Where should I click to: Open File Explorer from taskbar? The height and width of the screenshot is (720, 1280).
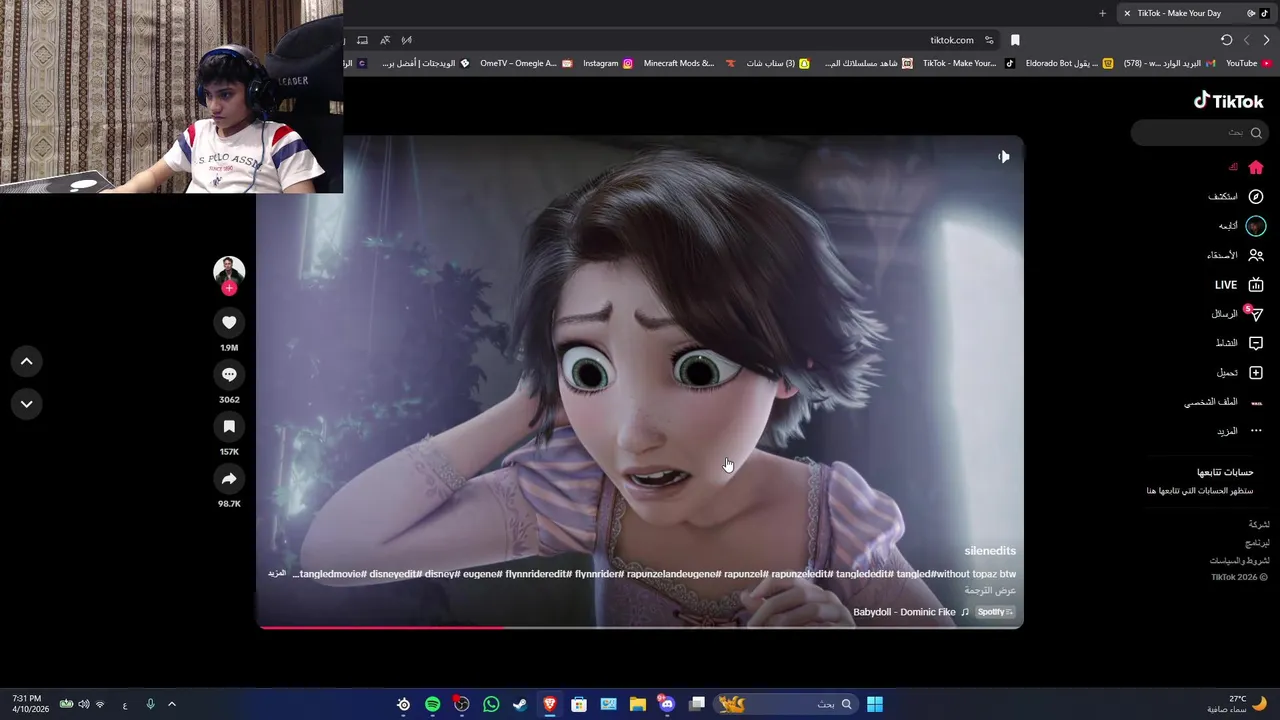point(638,704)
